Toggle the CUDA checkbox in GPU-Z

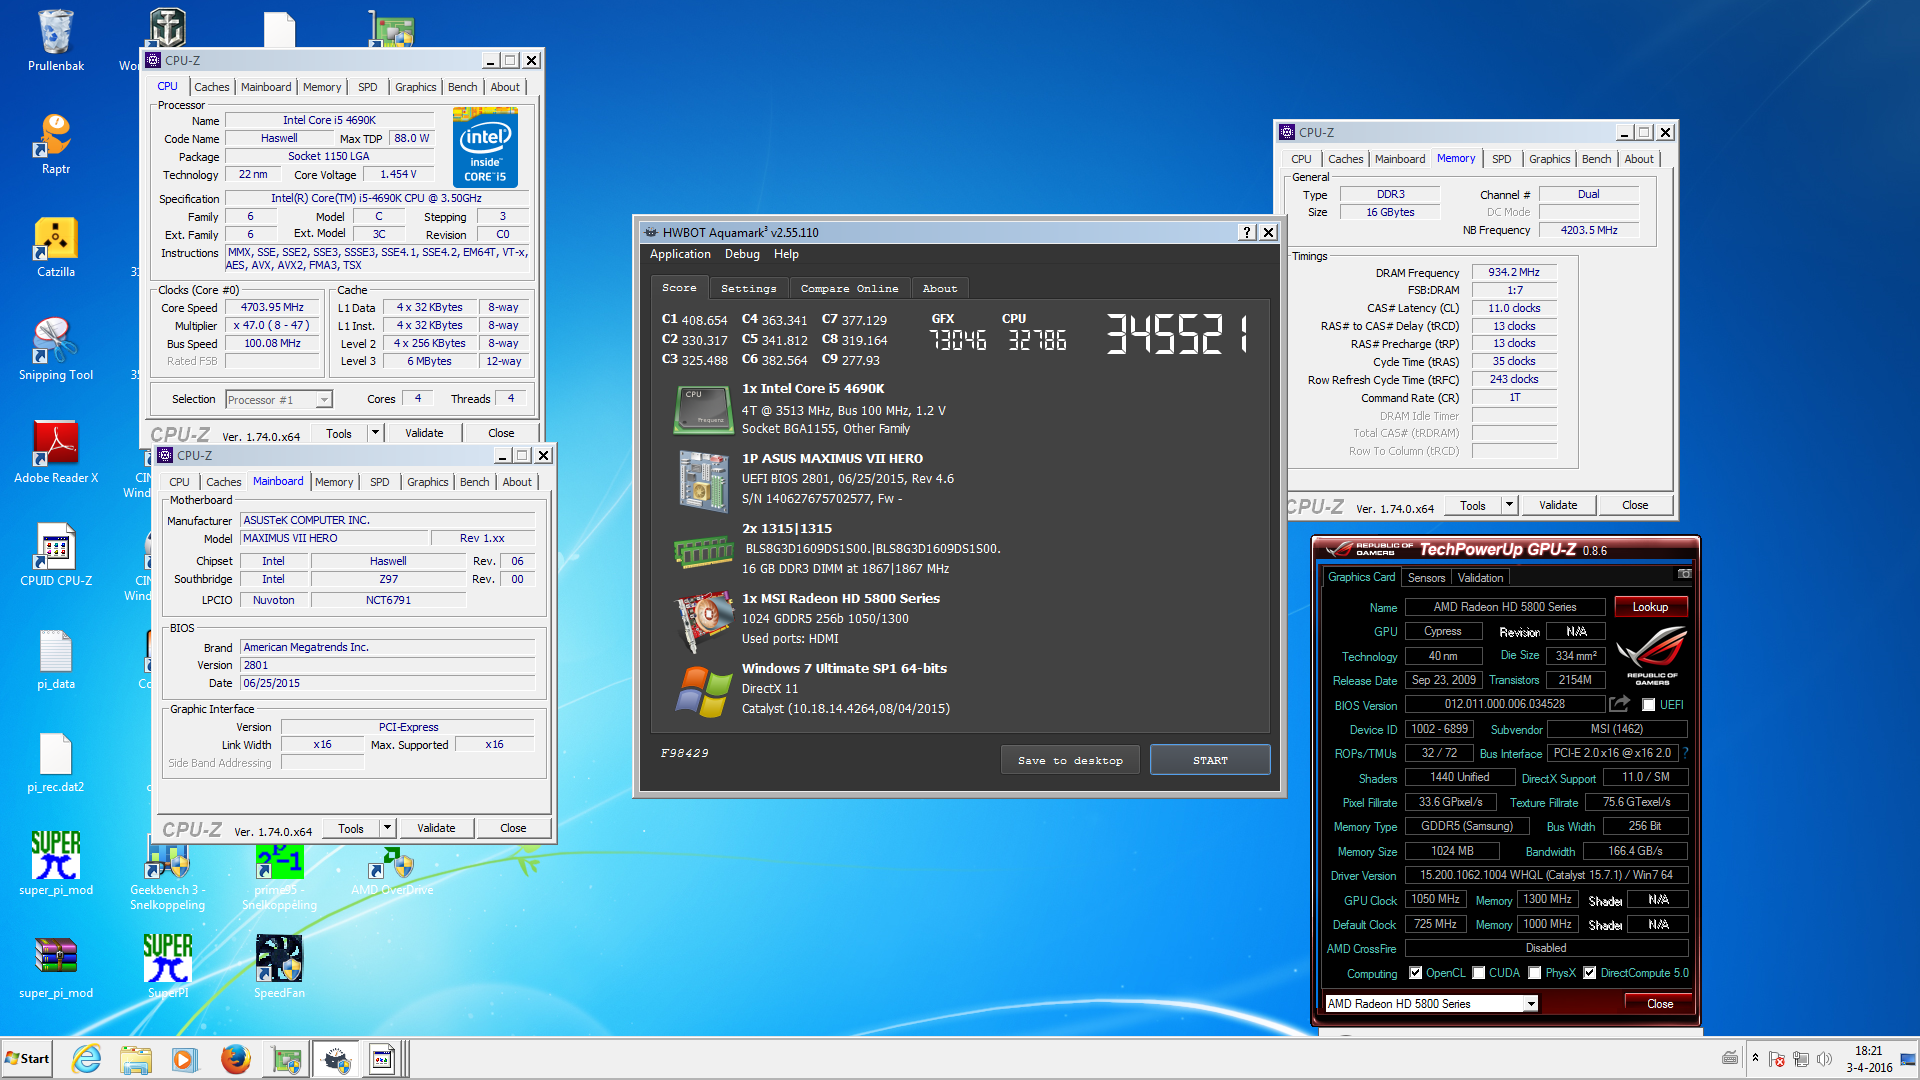click(x=1478, y=973)
